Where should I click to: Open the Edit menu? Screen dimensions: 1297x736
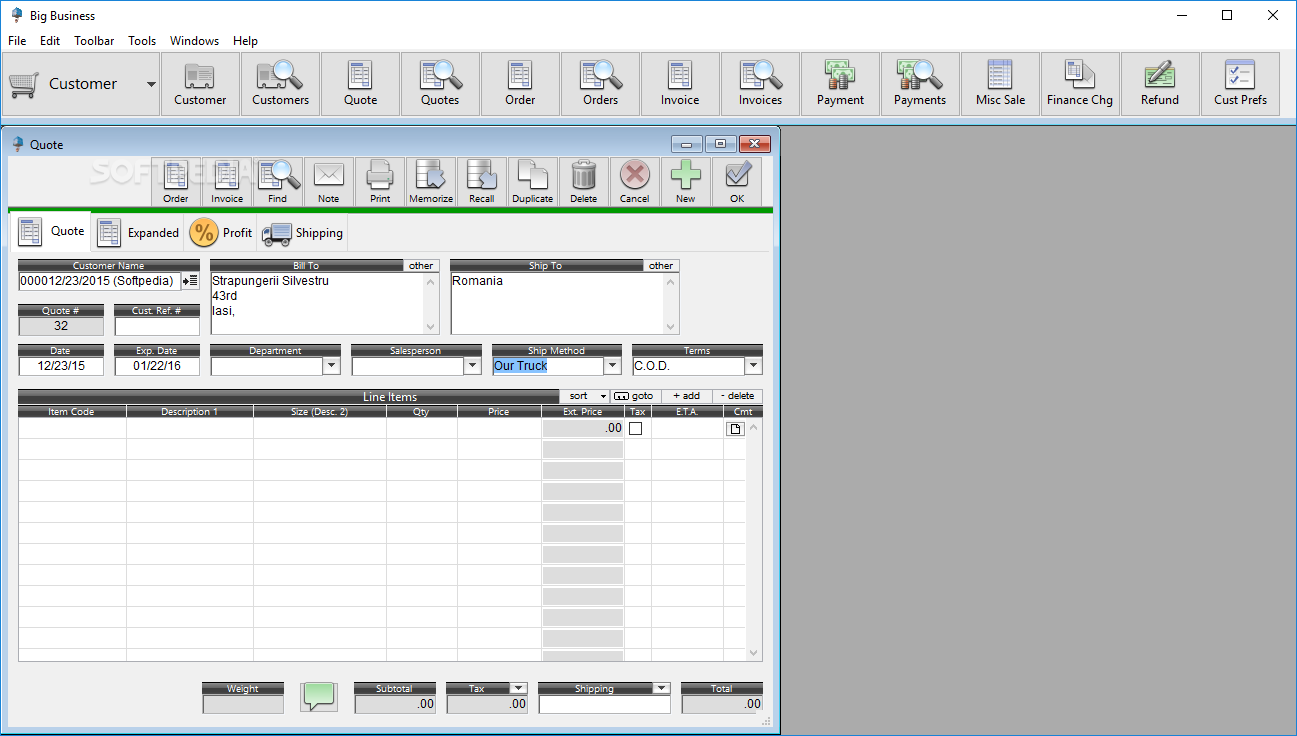pos(50,41)
